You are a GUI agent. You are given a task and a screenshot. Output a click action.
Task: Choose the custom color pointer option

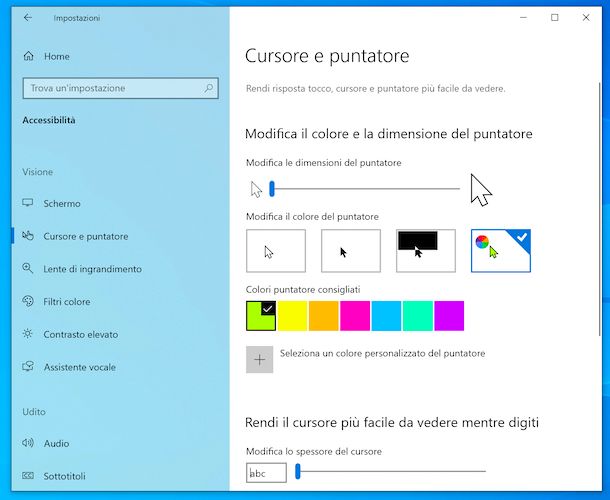[x=501, y=251]
